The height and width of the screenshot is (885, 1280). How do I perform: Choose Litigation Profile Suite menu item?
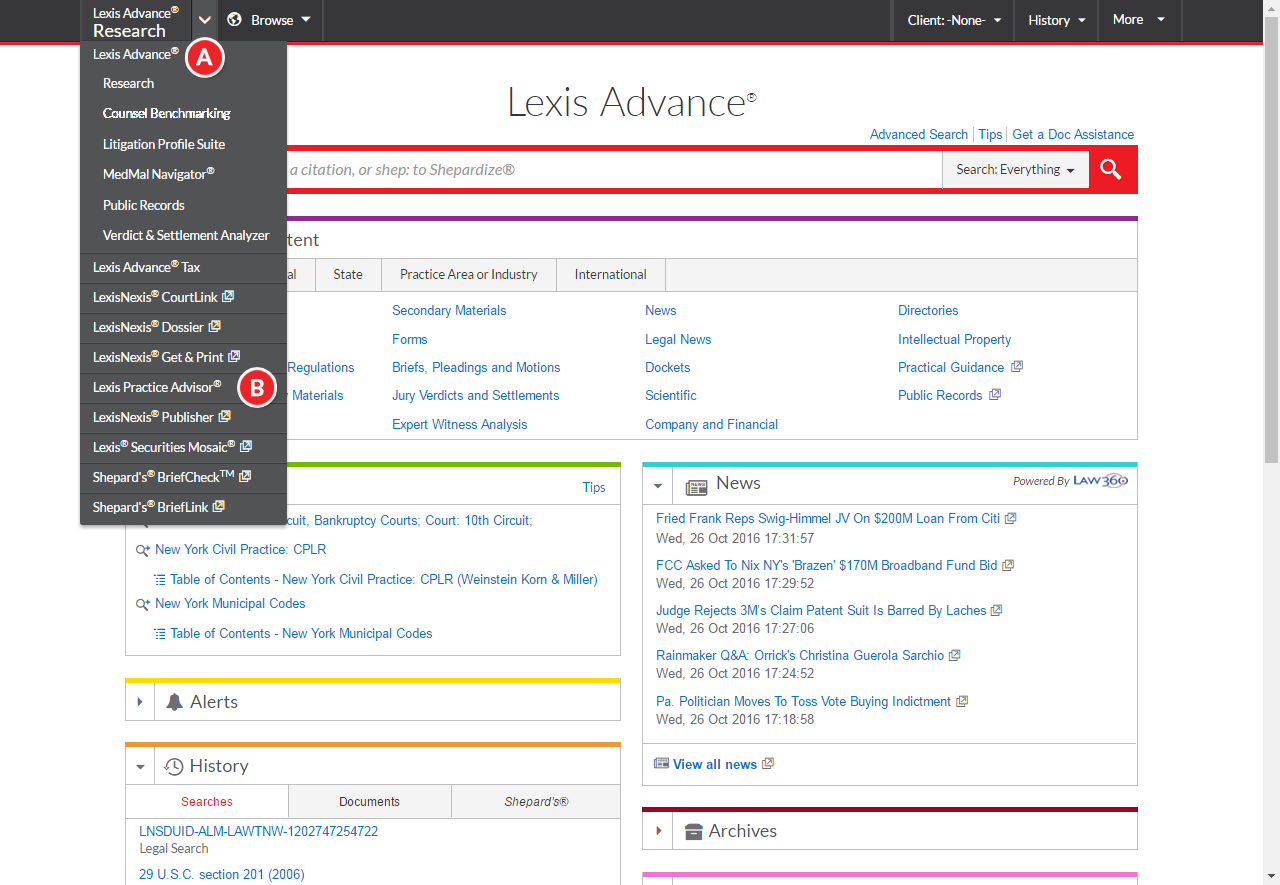click(164, 144)
